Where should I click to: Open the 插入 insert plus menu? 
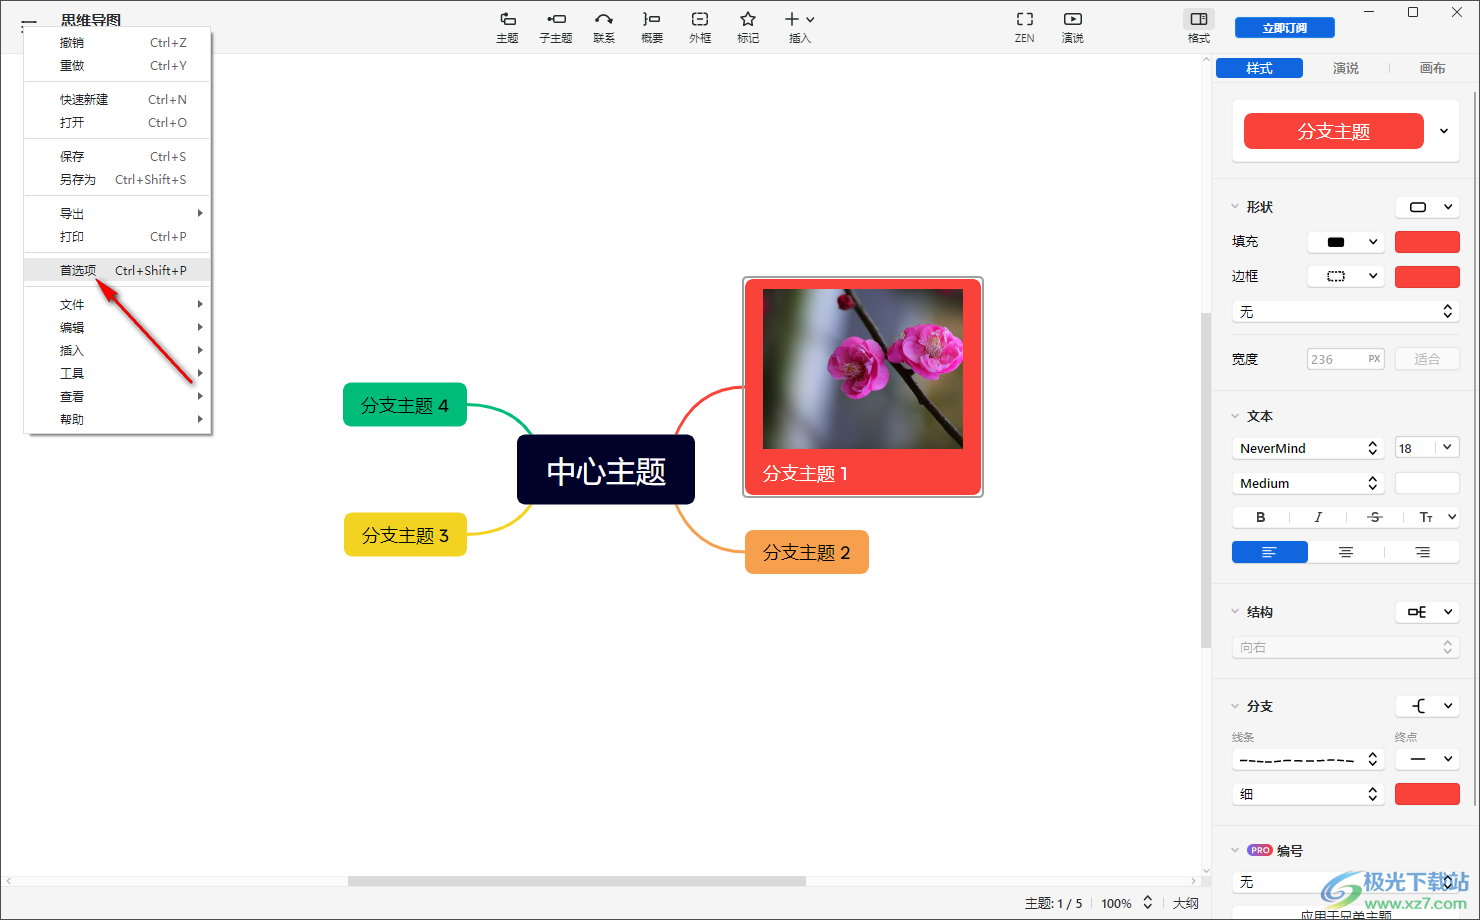(x=800, y=27)
